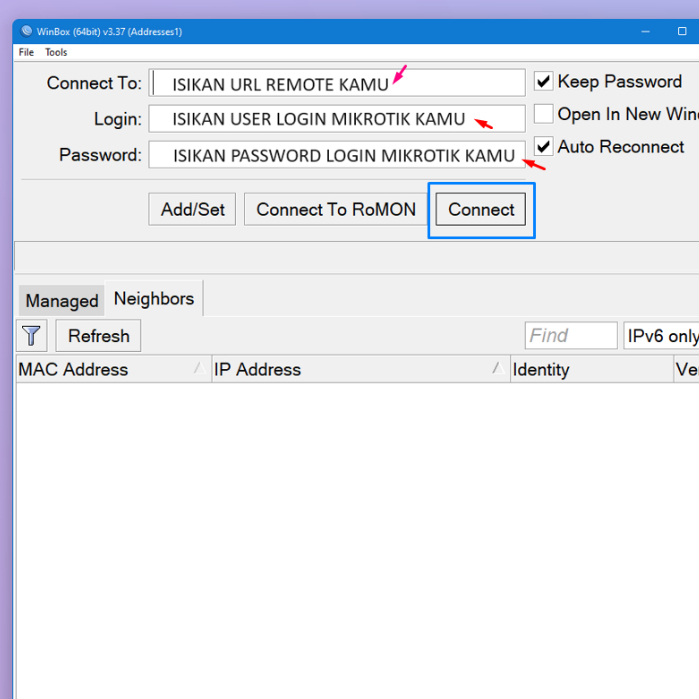
Task: Maximize the WinBox window
Action: (x=682, y=31)
